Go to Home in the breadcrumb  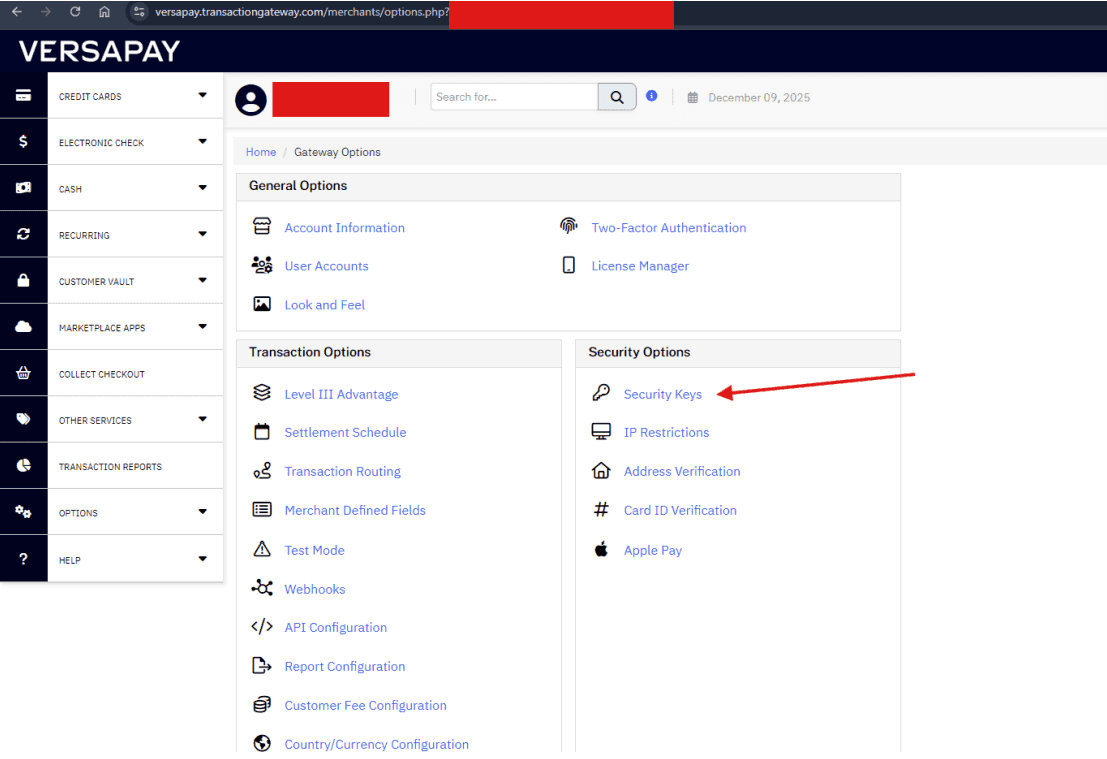tap(261, 152)
